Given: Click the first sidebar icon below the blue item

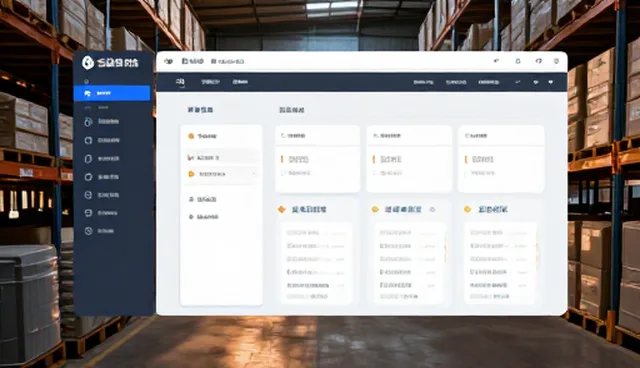Looking at the screenshot, I should (x=88, y=122).
